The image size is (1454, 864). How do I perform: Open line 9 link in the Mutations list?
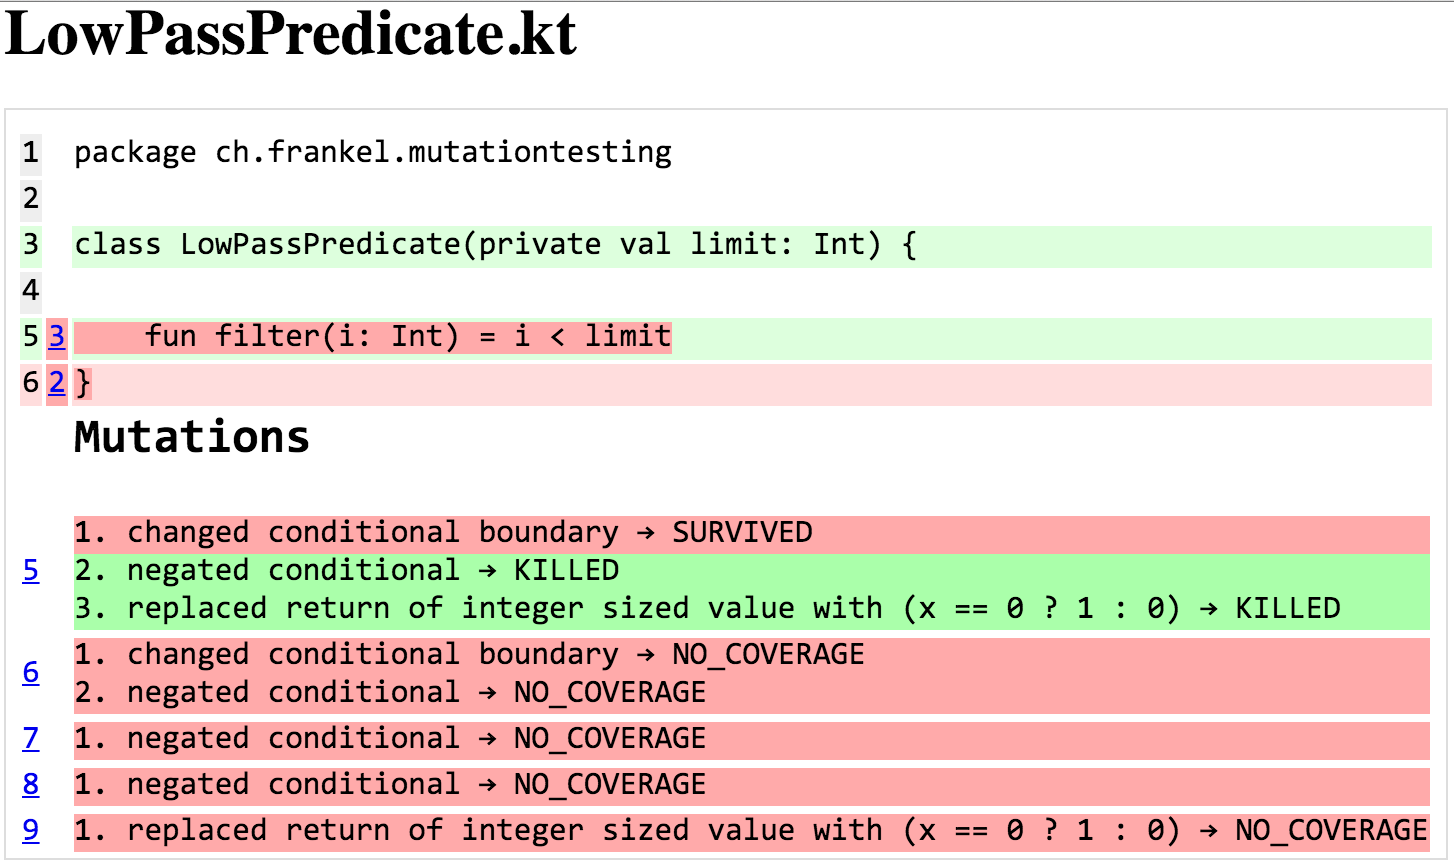point(31,831)
